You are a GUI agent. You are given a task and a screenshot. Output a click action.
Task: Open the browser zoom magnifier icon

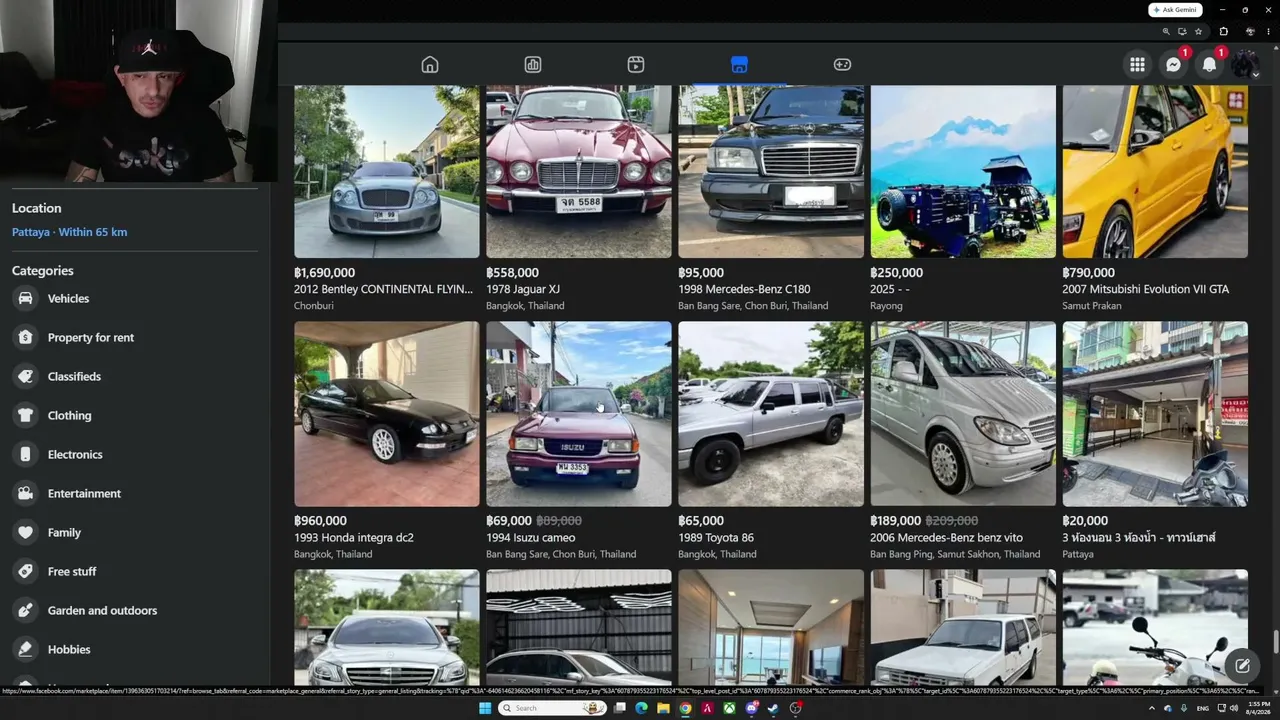click(1166, 31)
